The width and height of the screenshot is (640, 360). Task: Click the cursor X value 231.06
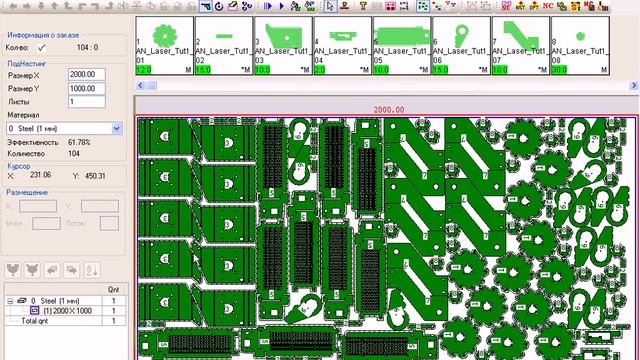[x=40, y=175]
